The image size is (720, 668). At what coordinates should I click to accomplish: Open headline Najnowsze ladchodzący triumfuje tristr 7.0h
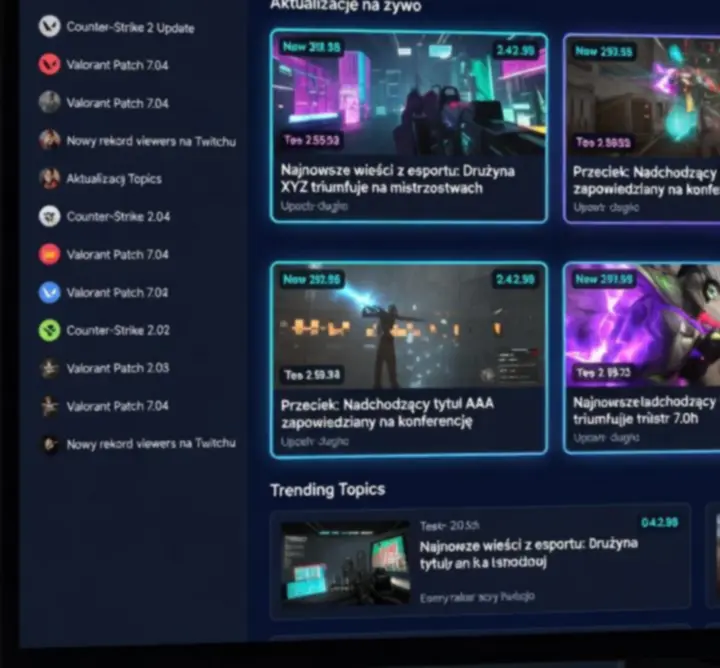[645, 410]
